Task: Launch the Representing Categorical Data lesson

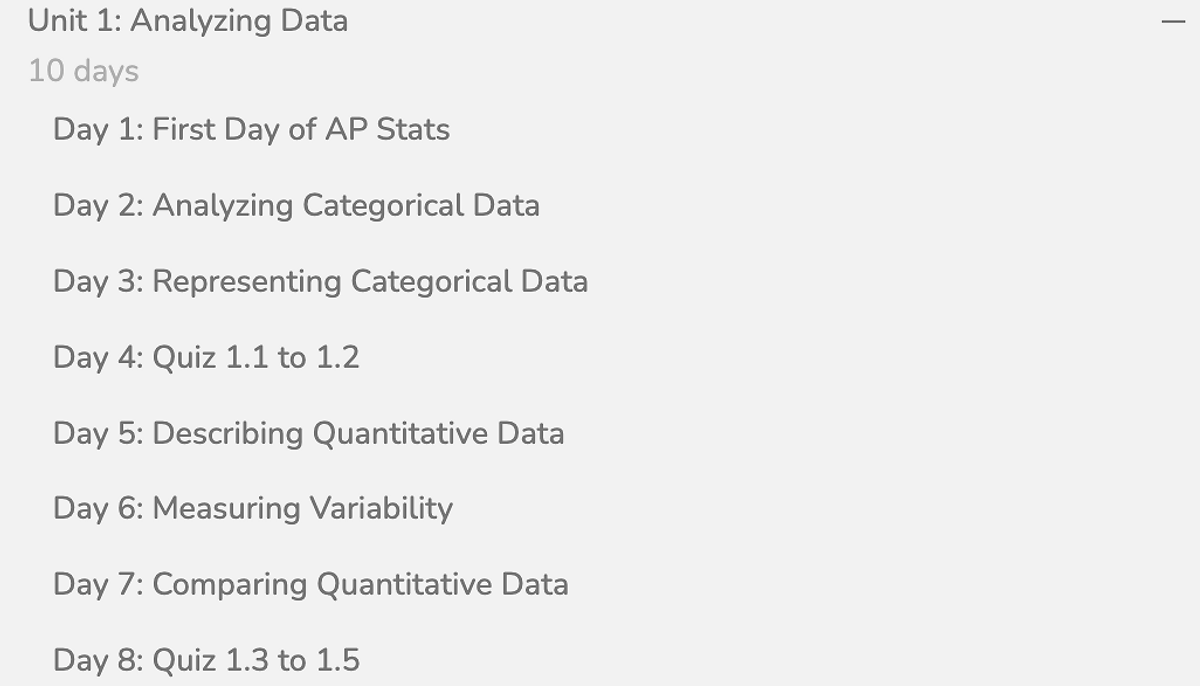Action: point(320,282)
